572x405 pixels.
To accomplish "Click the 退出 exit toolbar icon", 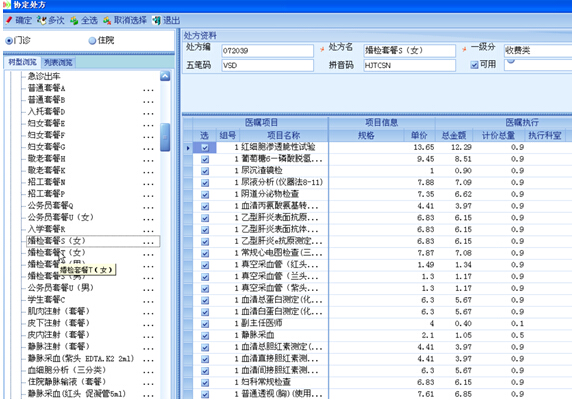I will (156, 20).
